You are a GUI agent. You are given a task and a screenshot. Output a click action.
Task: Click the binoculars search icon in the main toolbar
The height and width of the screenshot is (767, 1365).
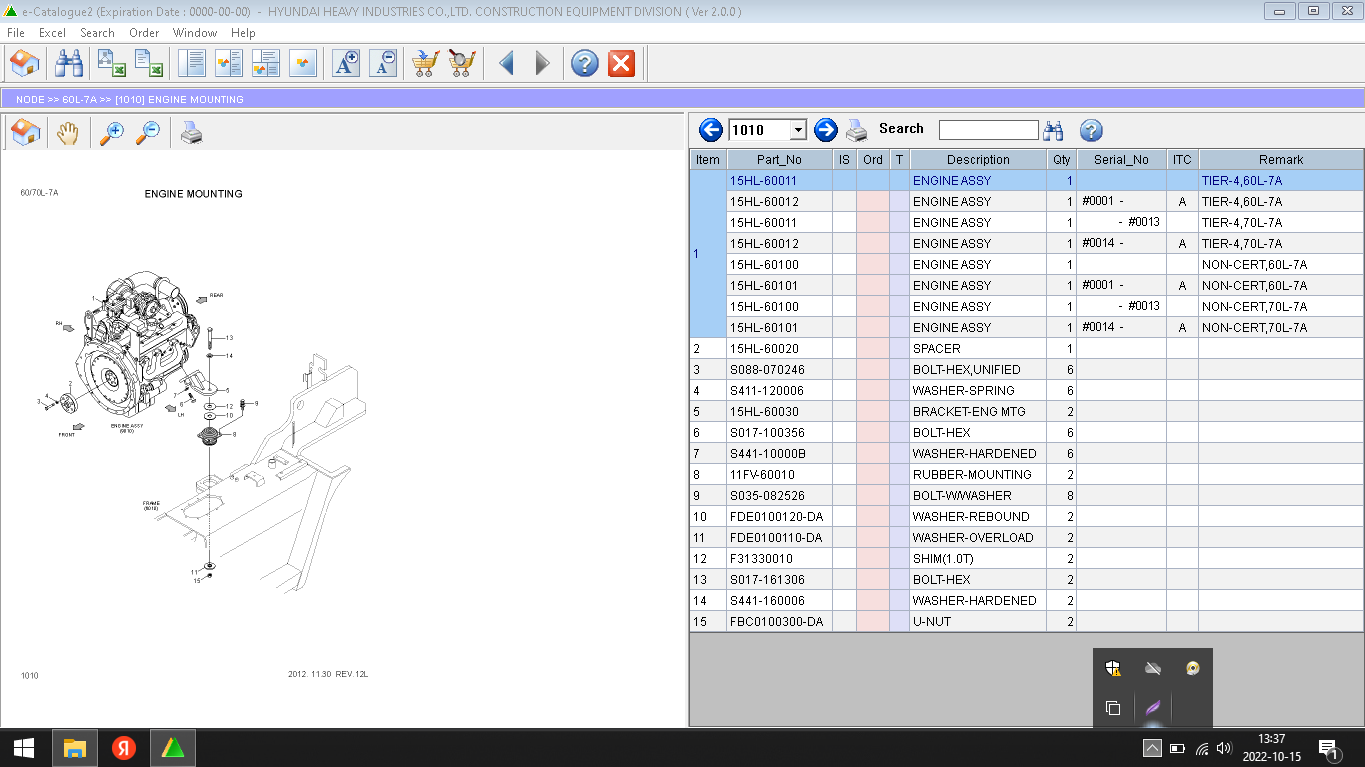(69, 64)
